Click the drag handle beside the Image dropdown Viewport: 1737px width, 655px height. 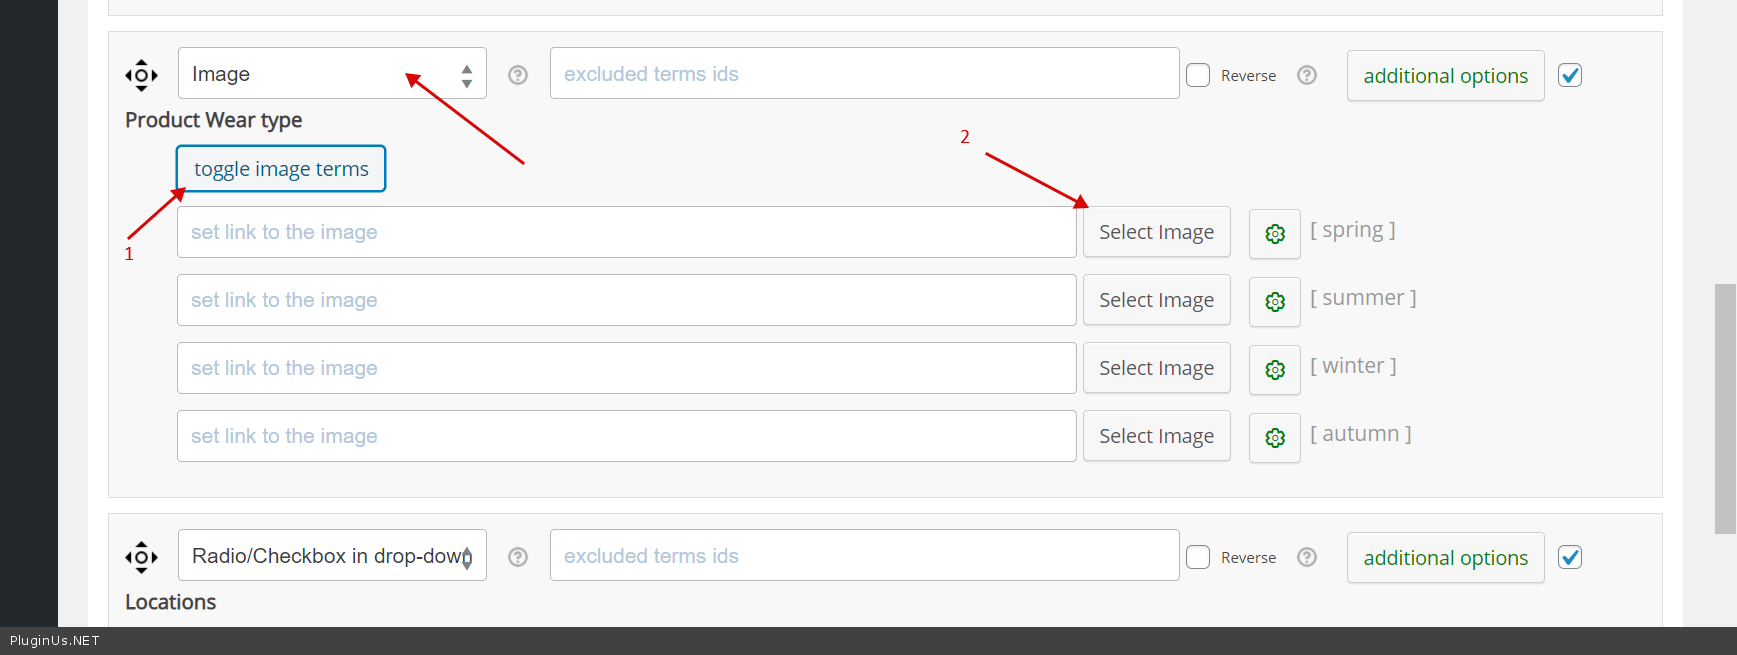coord(141,75)
